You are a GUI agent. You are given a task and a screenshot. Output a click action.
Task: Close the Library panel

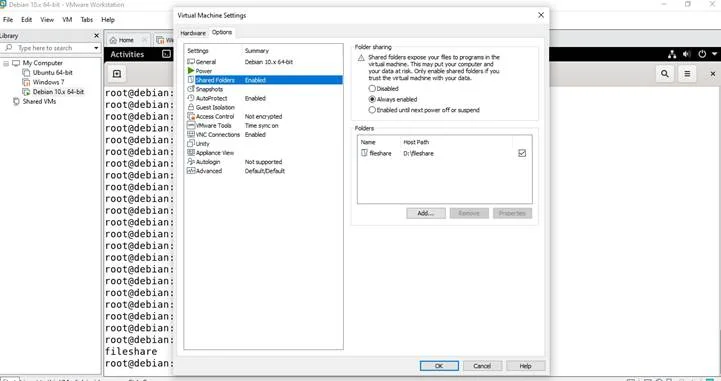pyautogui.click(x=97, y=35)
